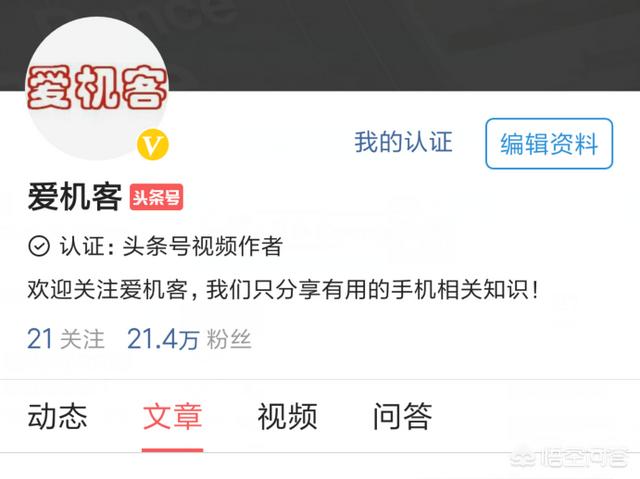This screenshot has width=640, height=479.
Task: Tap the 爱机客 circular profile avatar
Action: [97, 88]
